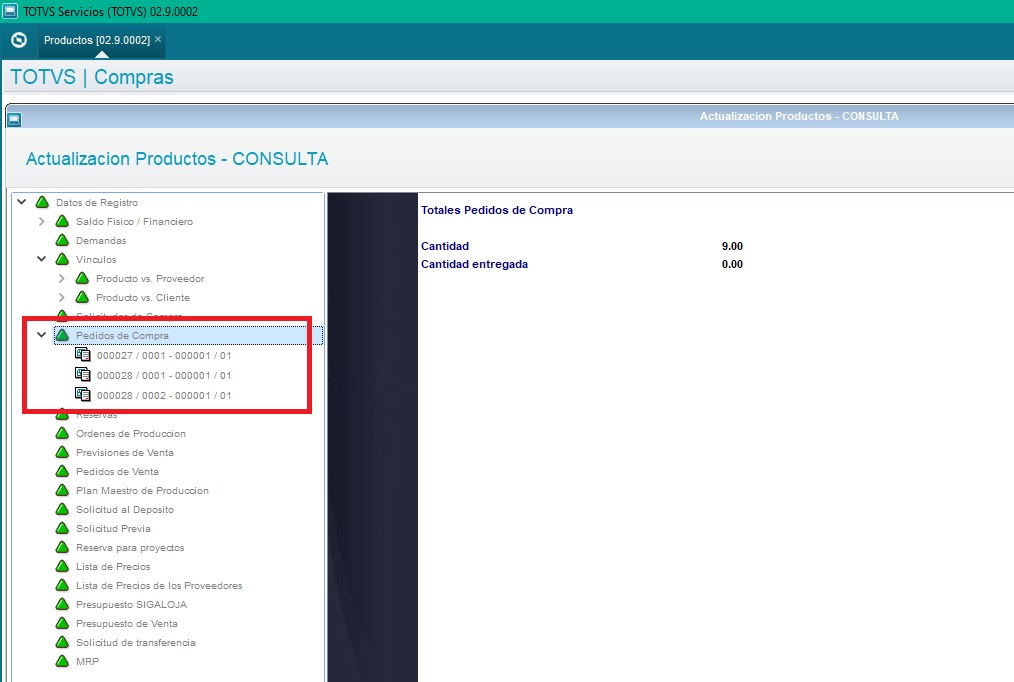Screen dimensions: 1014x682
Task: Select Solicitud de transferencia tree item
Action: coord(136,643)
